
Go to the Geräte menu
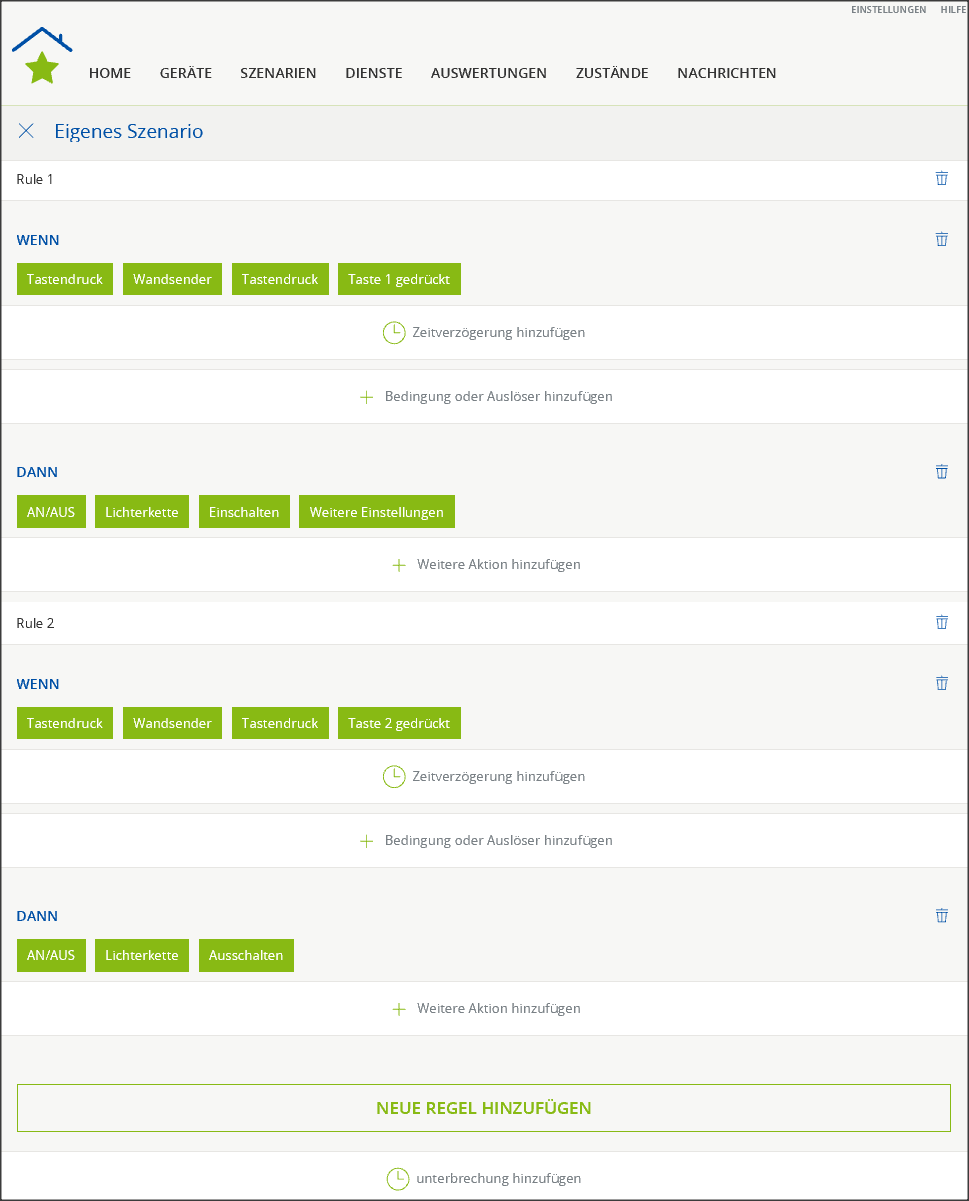click(185, 73)
